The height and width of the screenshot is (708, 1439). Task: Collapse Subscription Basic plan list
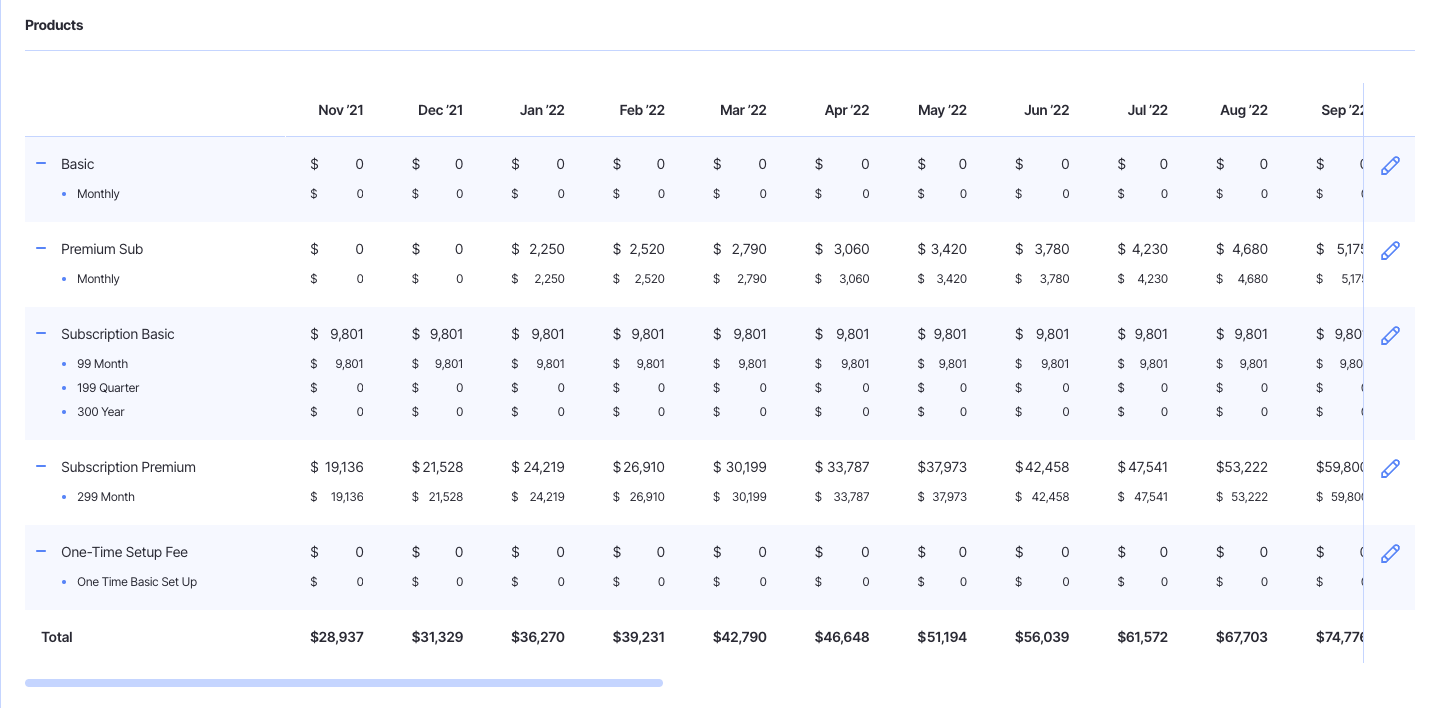point(41,334)
